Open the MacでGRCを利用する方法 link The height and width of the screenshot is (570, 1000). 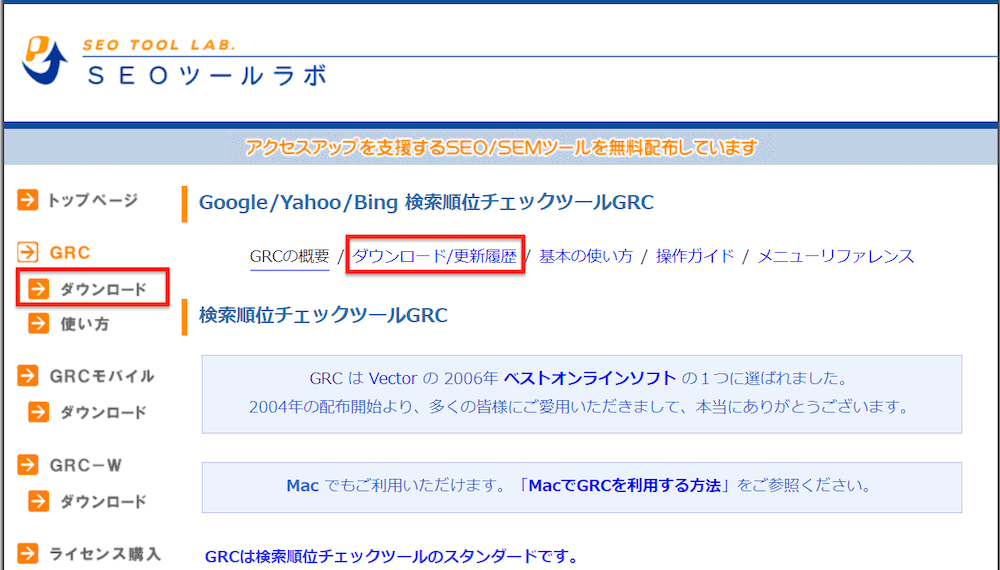click(625, 485)
